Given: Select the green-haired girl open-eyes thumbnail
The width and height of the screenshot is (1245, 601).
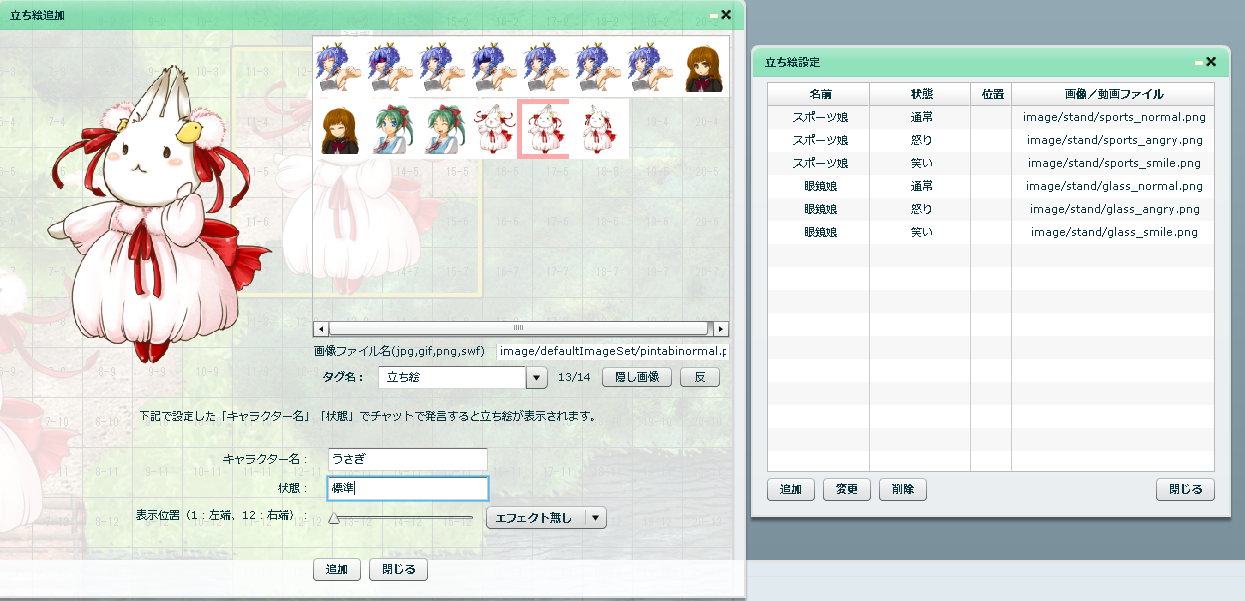Looking at the screenshot, I should click(392, 131).
